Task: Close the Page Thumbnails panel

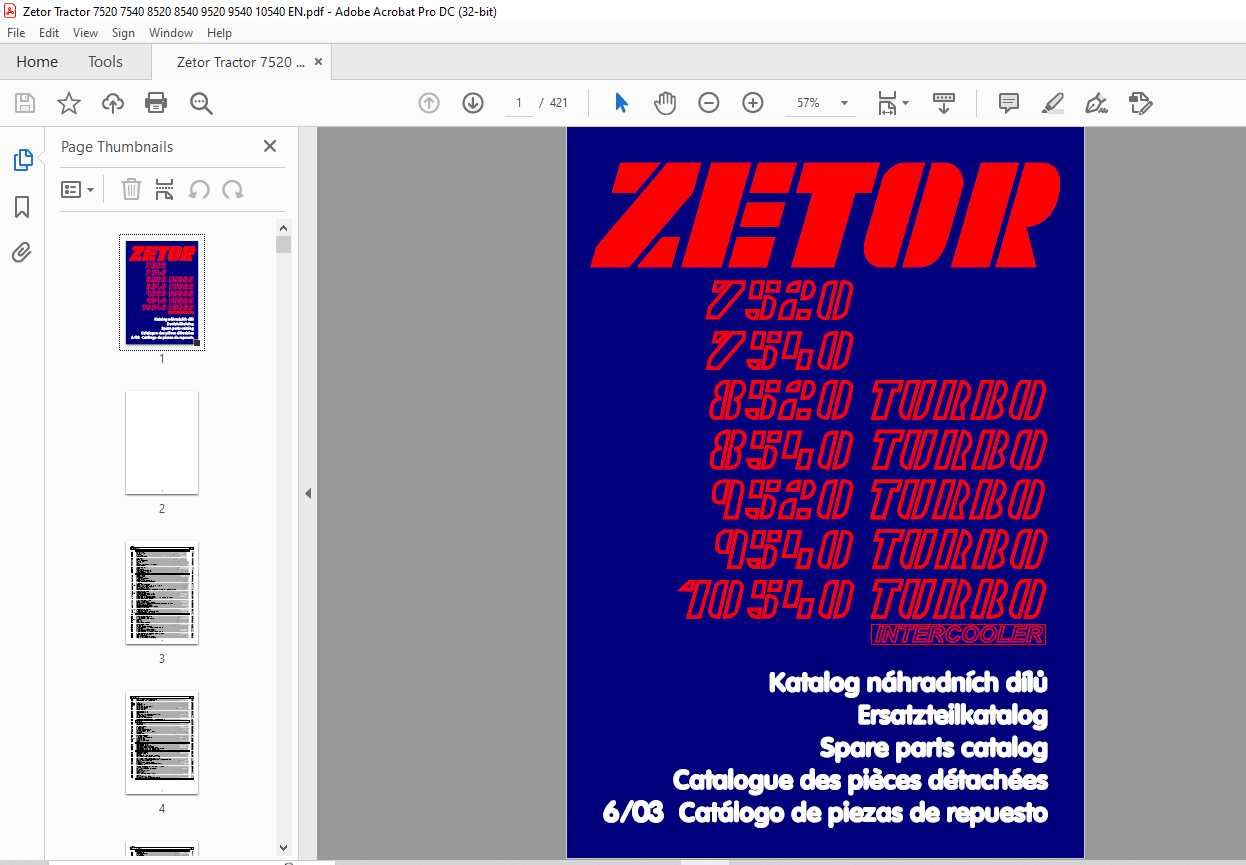Action: point(270,146)
